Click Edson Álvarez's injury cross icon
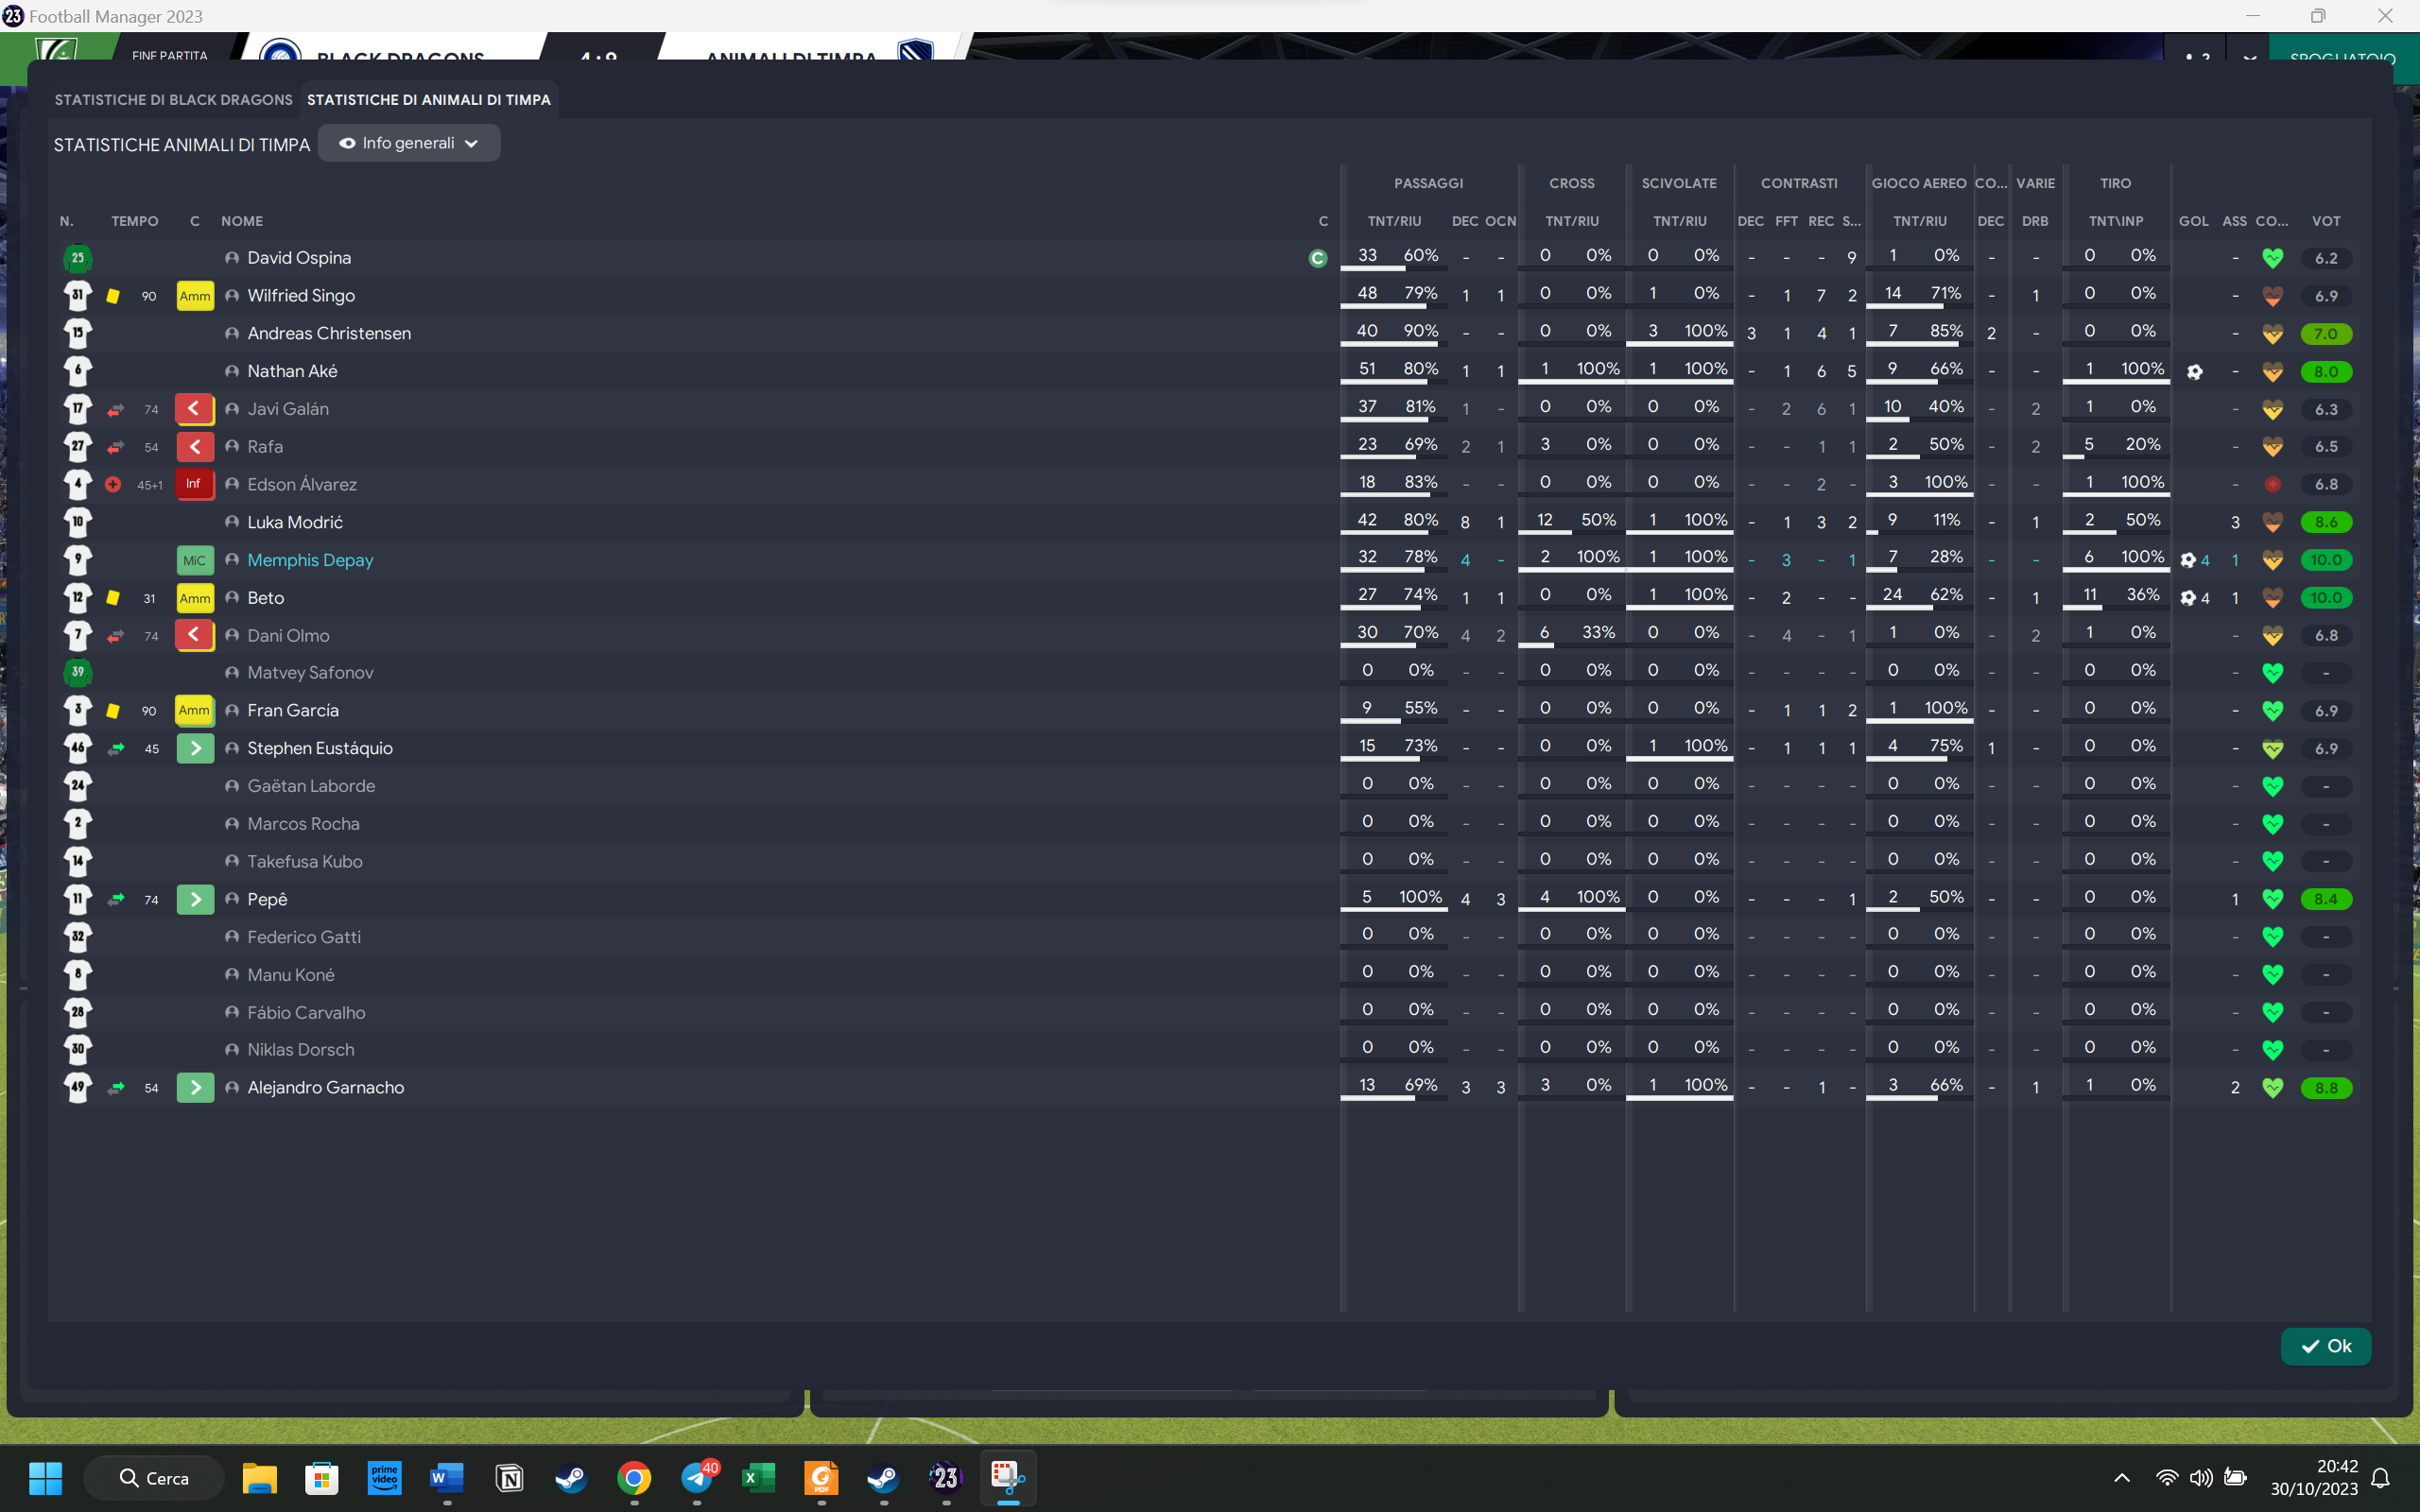Image resolution: width=2420 pixels, height=1512 pixels. (x=113, y=484)
